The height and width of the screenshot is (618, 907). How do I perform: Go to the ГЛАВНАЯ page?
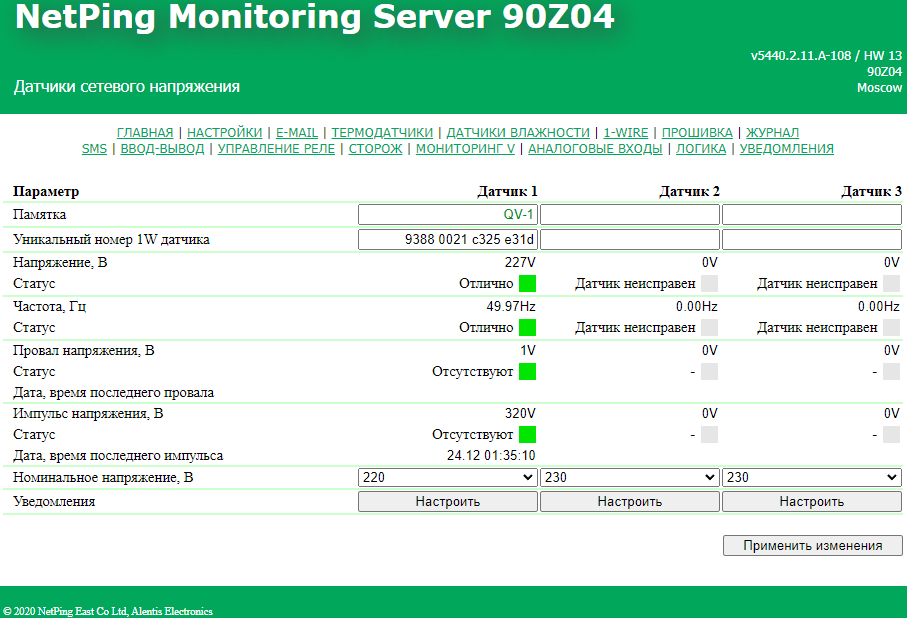click(x=145, y=132)
